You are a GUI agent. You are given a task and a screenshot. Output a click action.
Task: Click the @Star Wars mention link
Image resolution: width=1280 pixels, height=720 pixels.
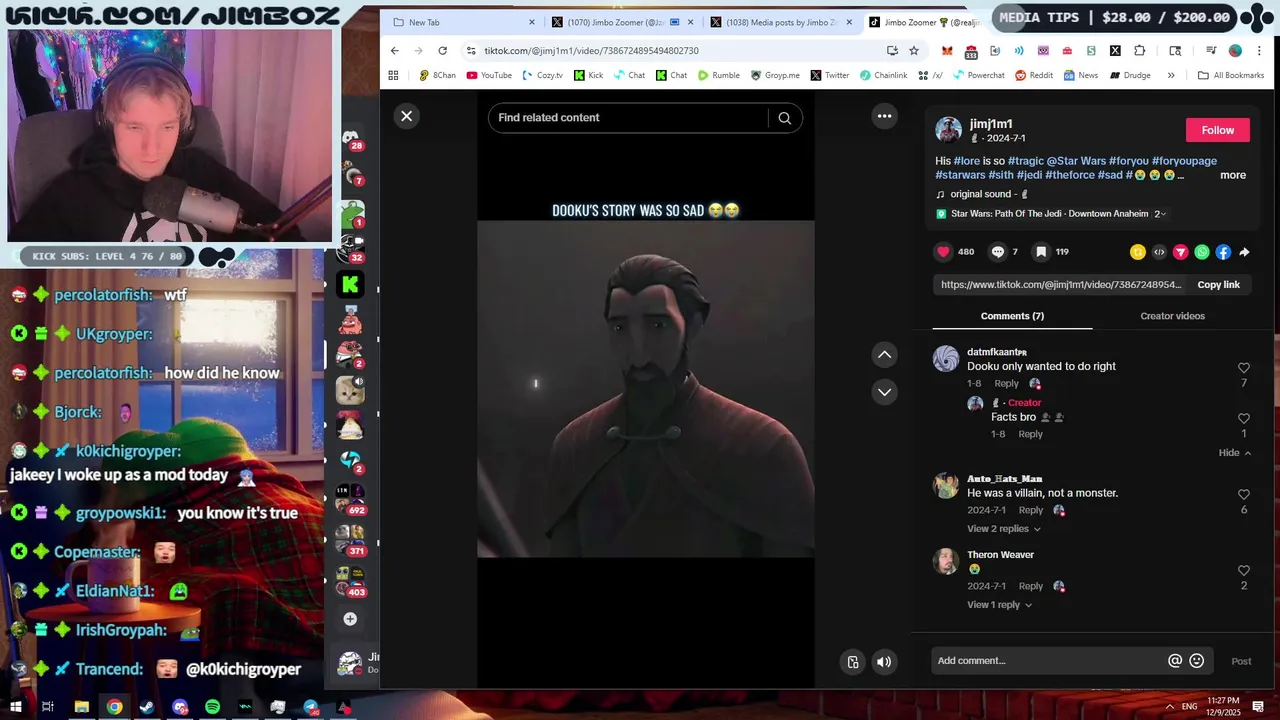[1076, 161]
